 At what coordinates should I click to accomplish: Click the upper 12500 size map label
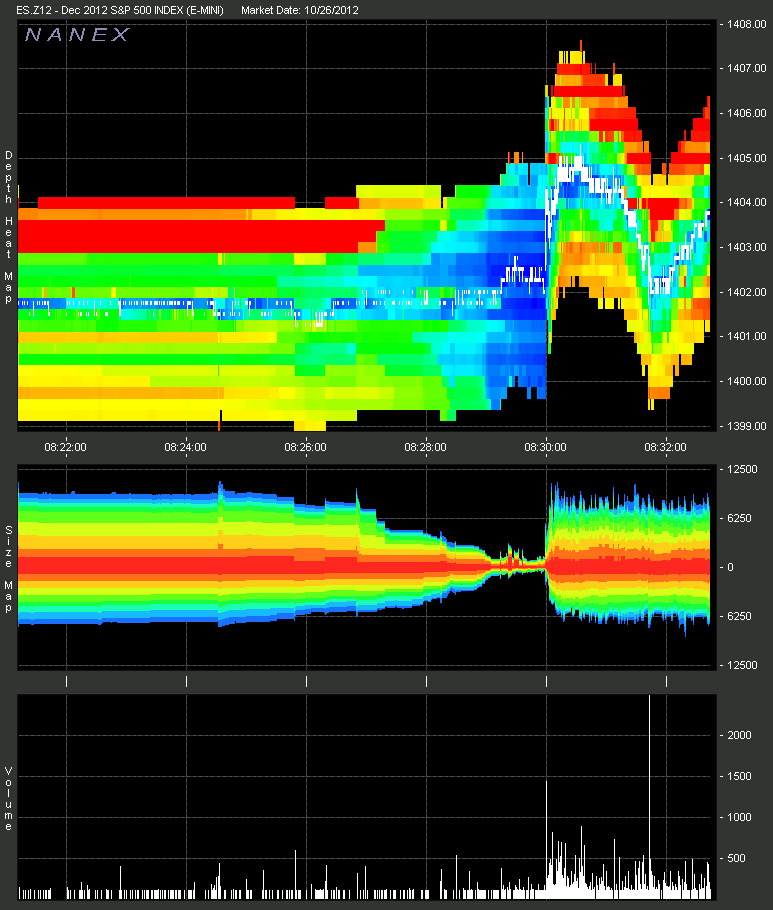742,470
